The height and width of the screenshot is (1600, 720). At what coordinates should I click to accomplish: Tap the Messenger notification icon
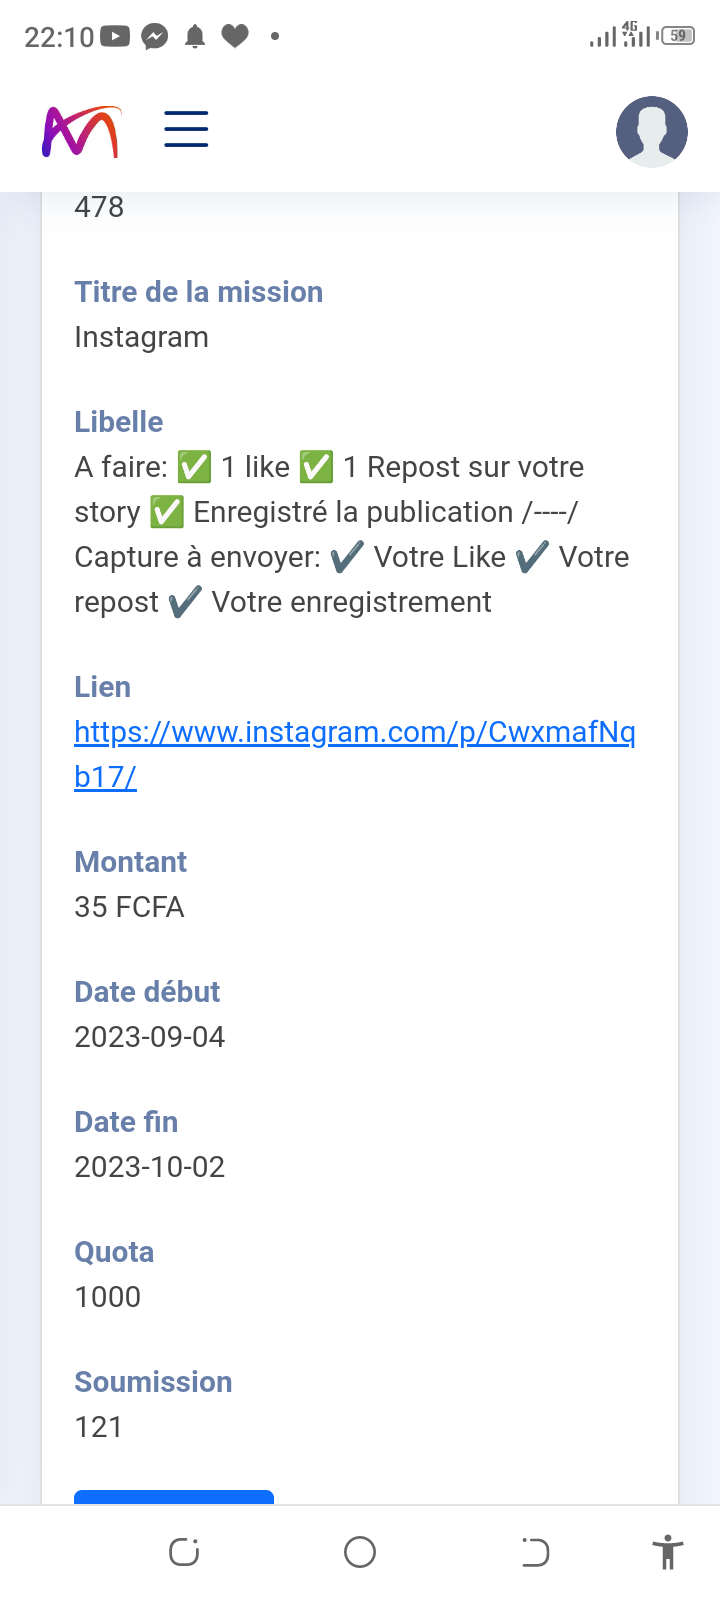(x=155, y=37)
